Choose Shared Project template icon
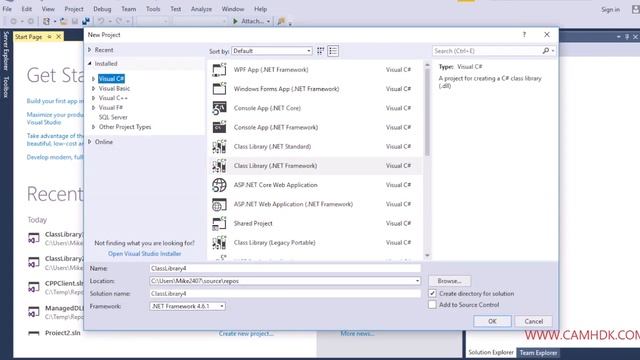This screenshot has height=360, width=640. 219,223
